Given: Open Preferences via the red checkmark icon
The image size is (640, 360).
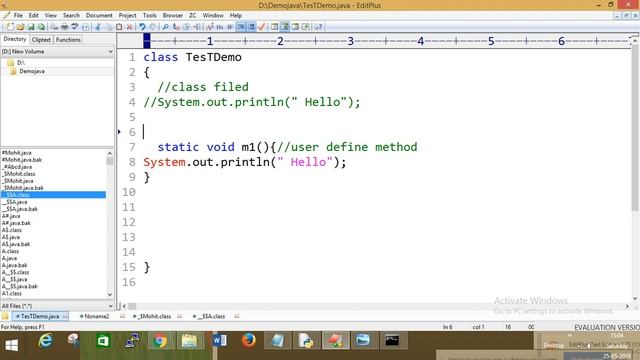Looking at the screenshot, I should pyautogui.click(x=262, y=27).
